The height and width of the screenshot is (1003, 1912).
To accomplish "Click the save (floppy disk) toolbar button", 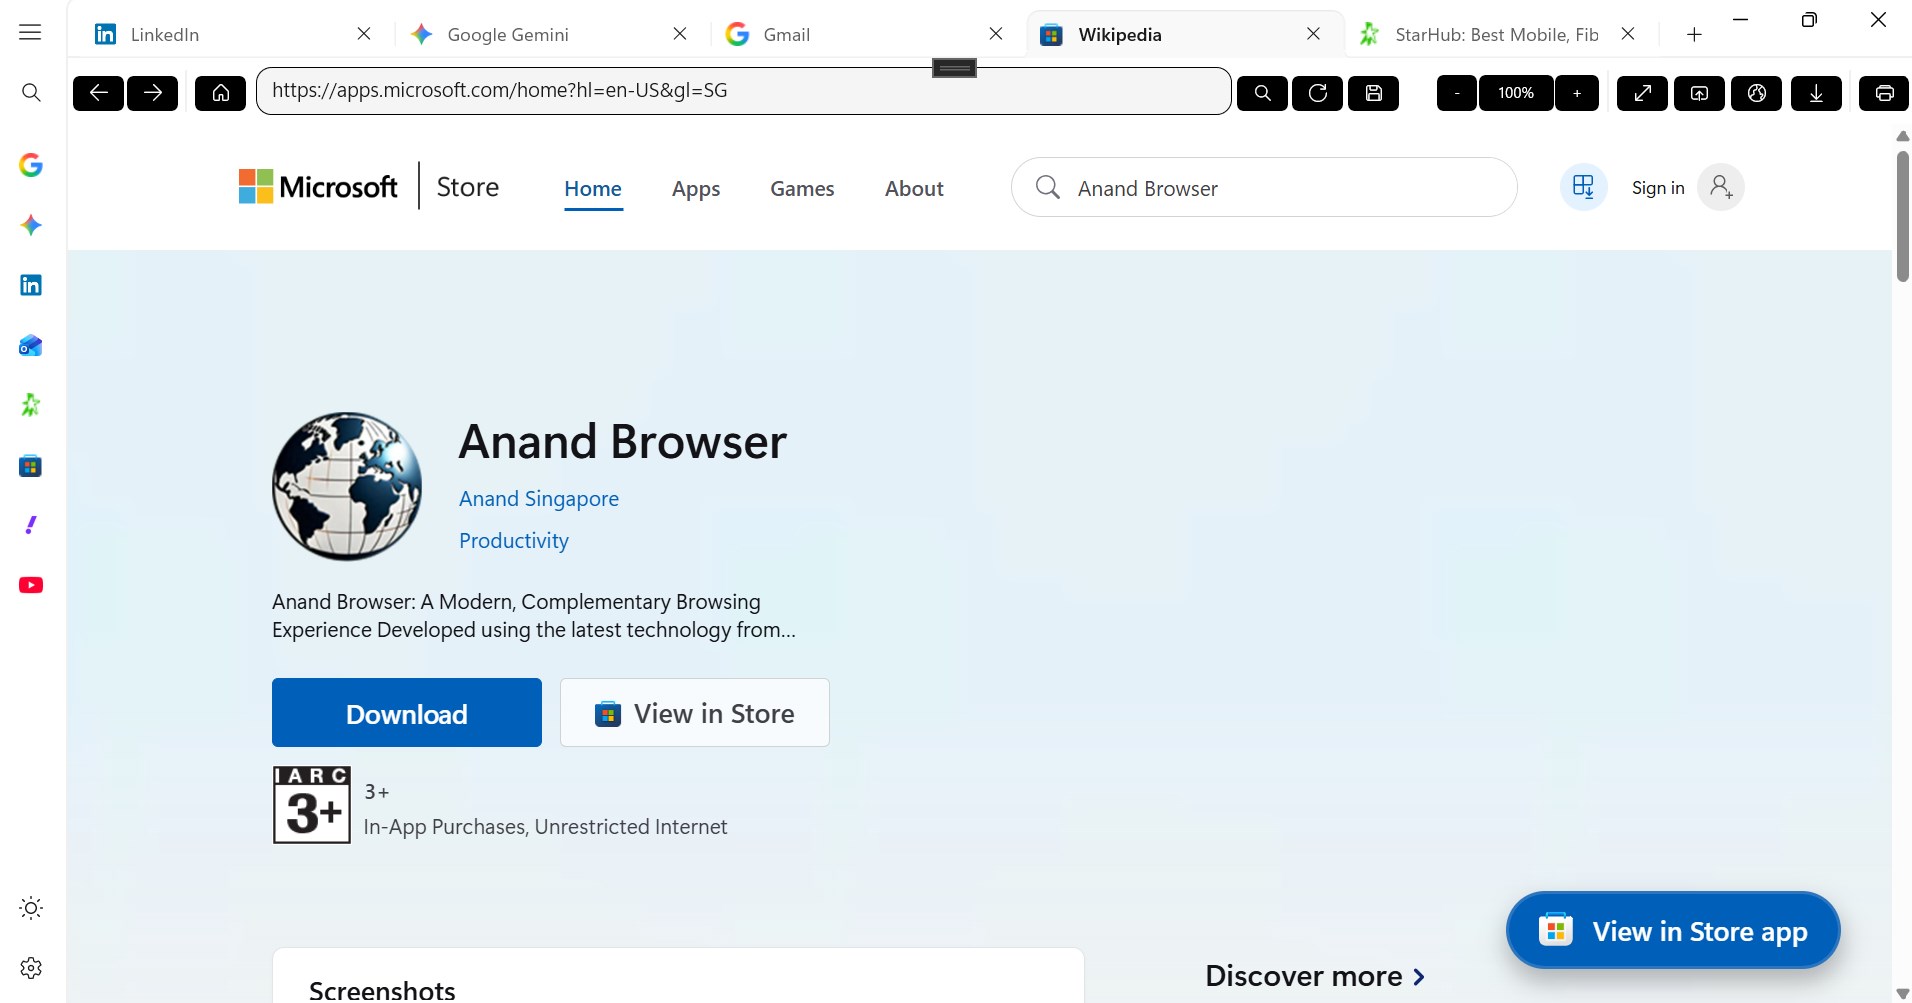I will pyautogui.click(x=1374, y=93).
